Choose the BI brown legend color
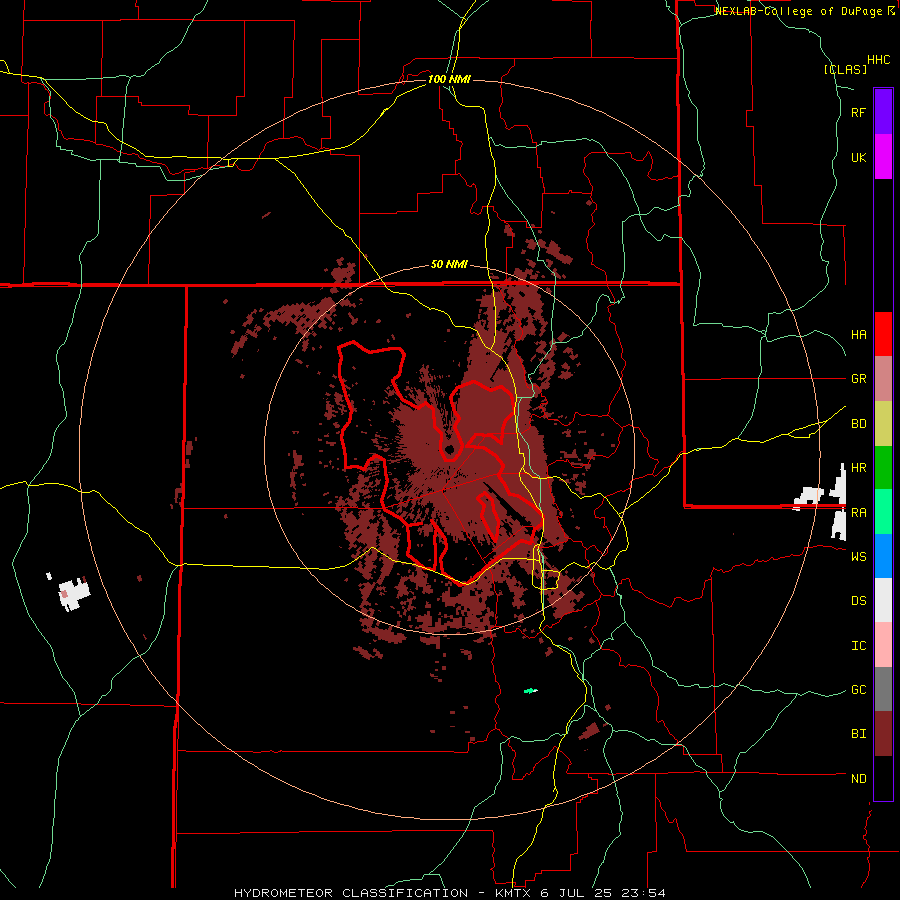The height and width of the screenshot is (900, 900). coord(883,734)
